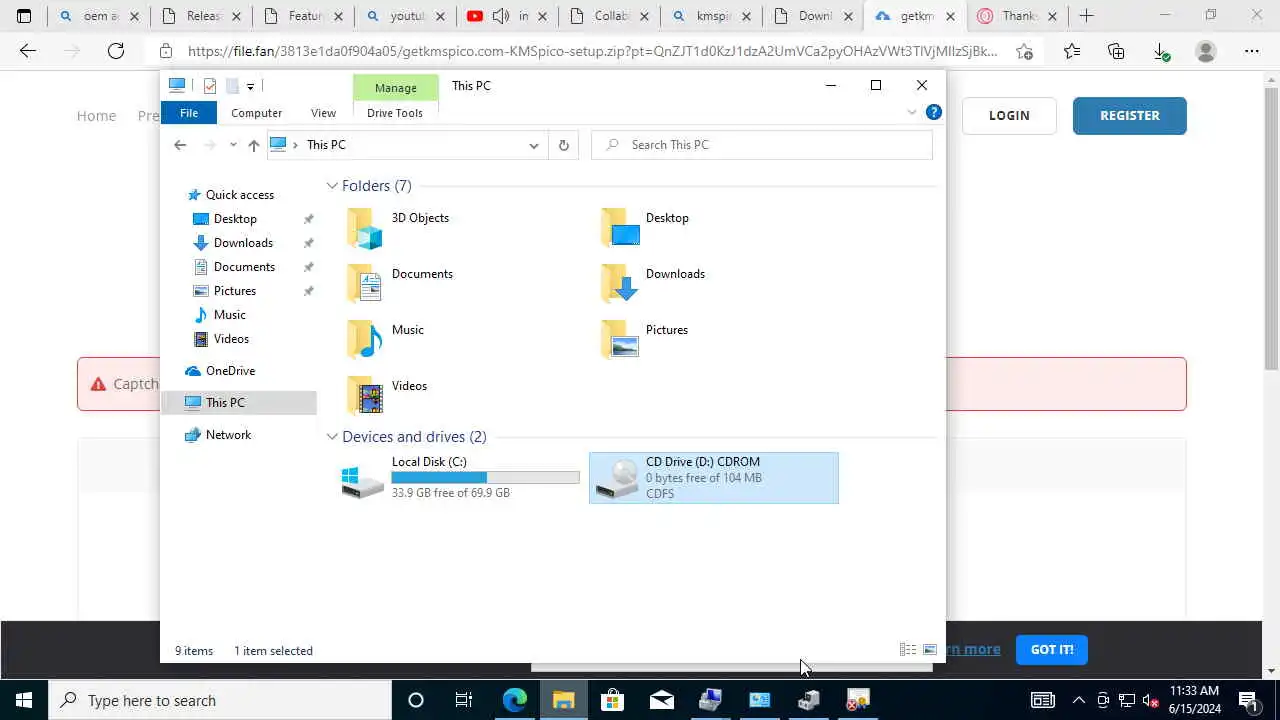The height and width of the screenshot is (720, 1280).
Task: Go back in Edge browser
Action: click(28, 51)
